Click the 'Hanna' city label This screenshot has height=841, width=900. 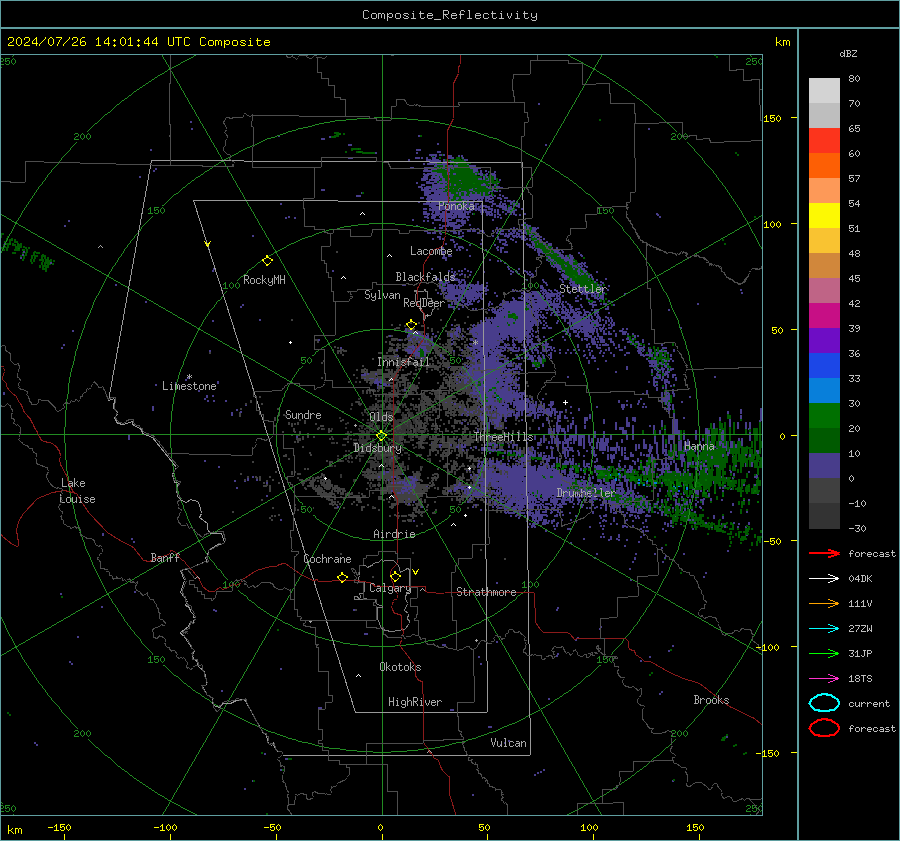point(699,446)
